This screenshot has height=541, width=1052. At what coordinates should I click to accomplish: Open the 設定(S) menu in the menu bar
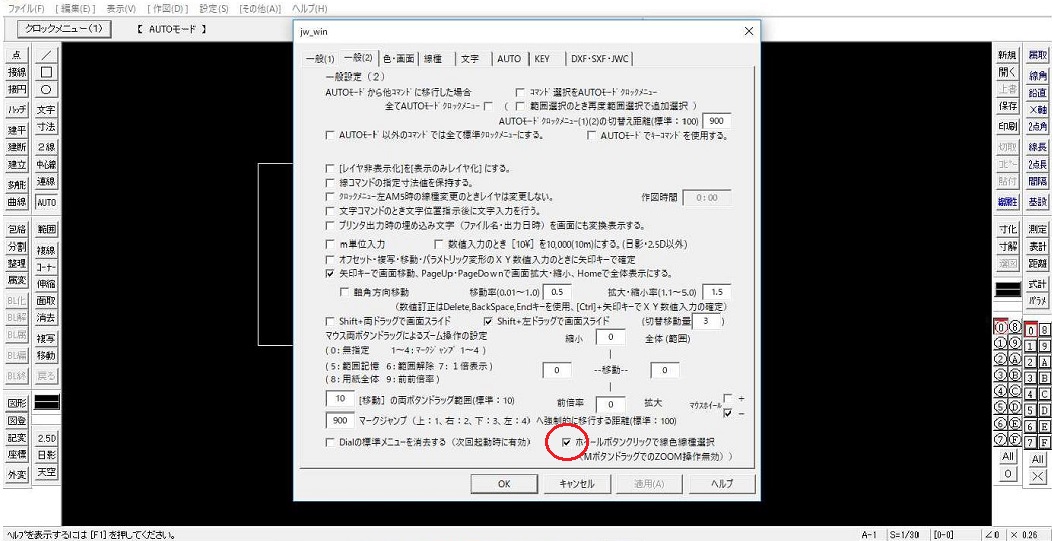pyautogui.click(x=213, y=8)
